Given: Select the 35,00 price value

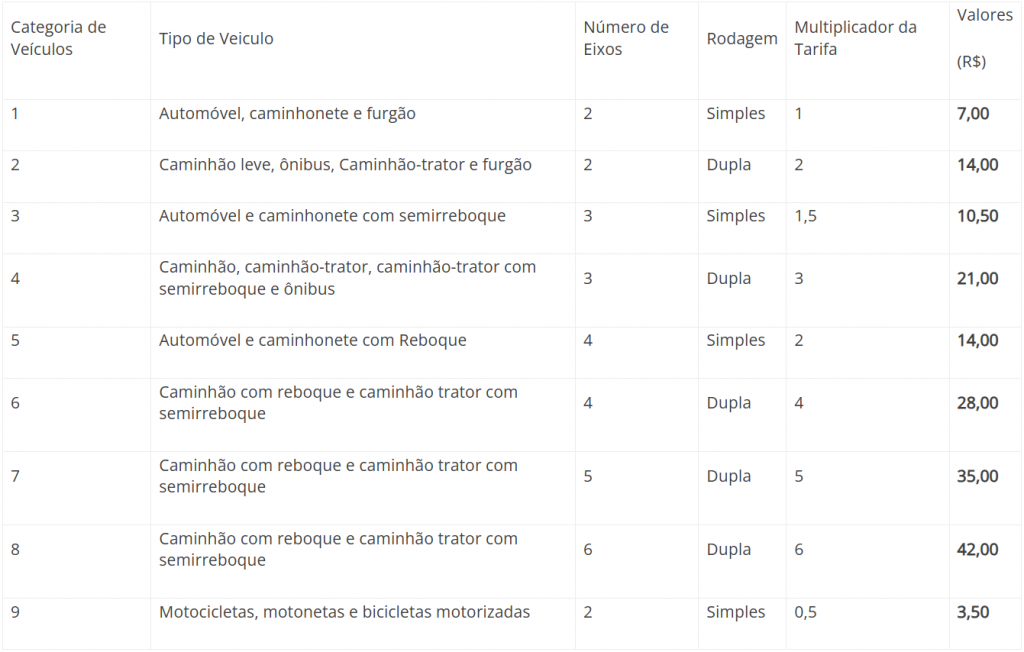Looking at the screenshot, I should [978, 476].
